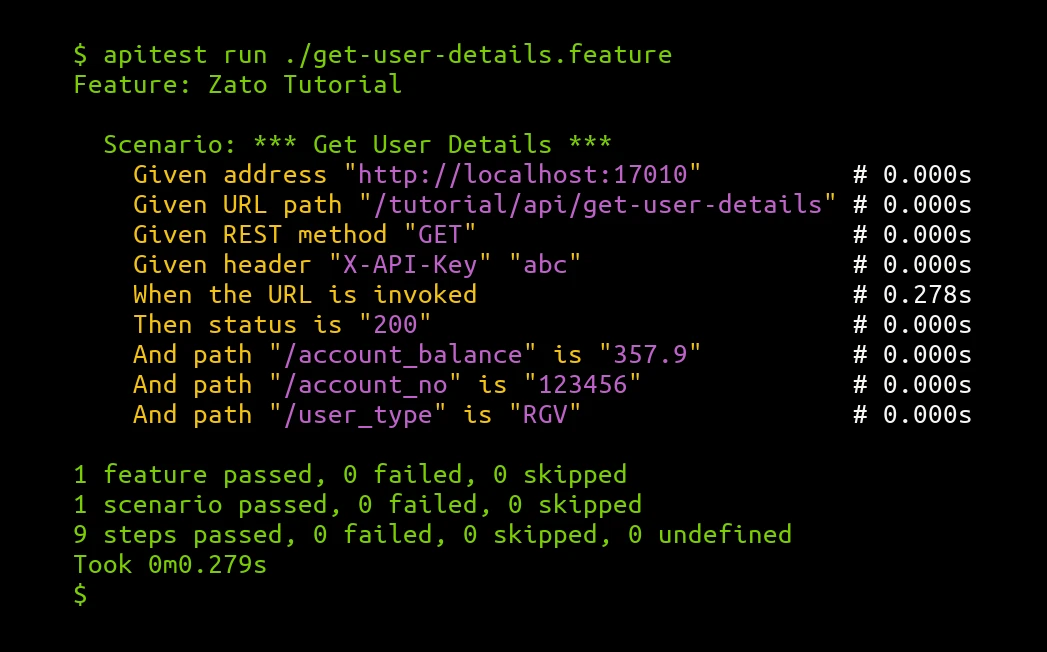Click "When the URL is invoked" step

[x=304, y=295]
